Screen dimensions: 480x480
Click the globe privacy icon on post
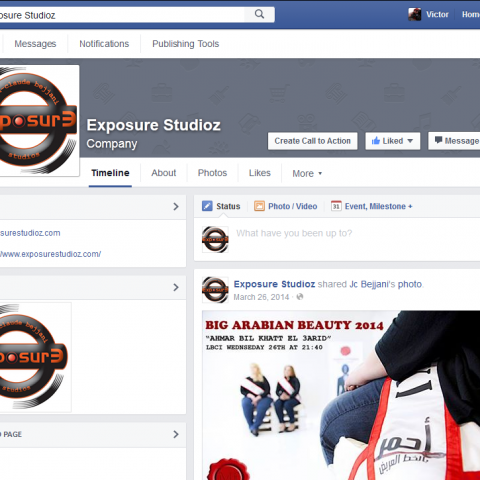click(x=300, y=297)
